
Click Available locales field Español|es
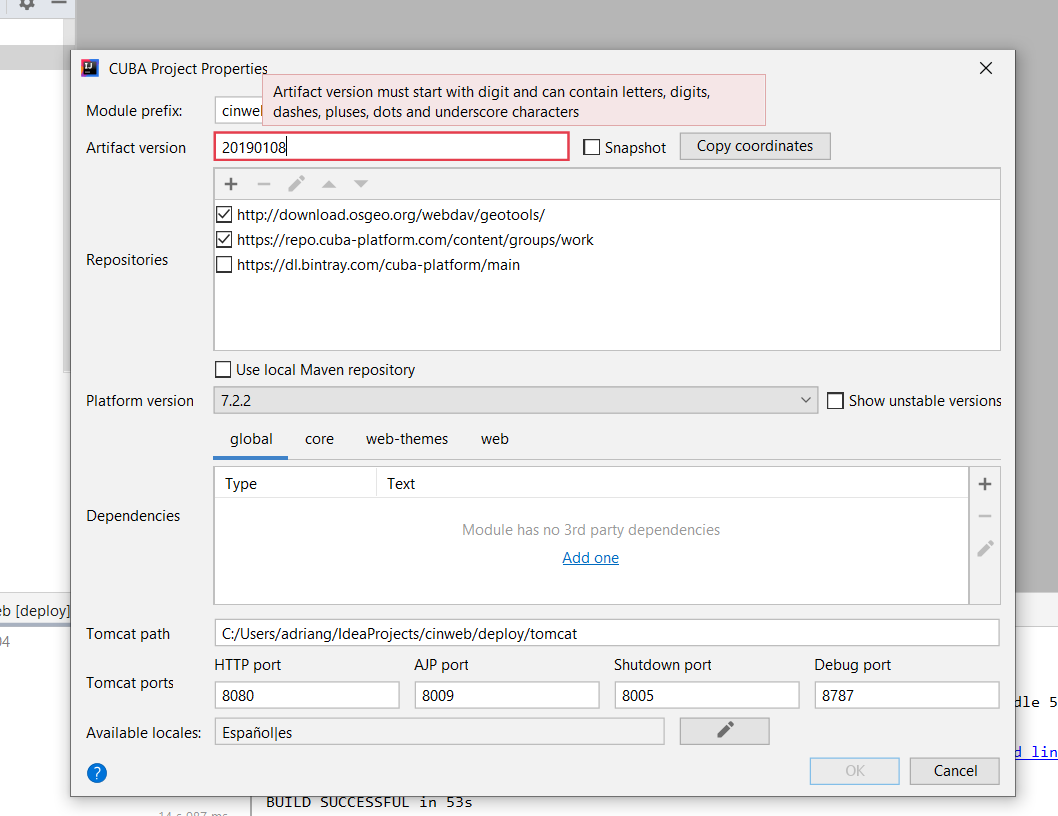(x=439, y=732)
